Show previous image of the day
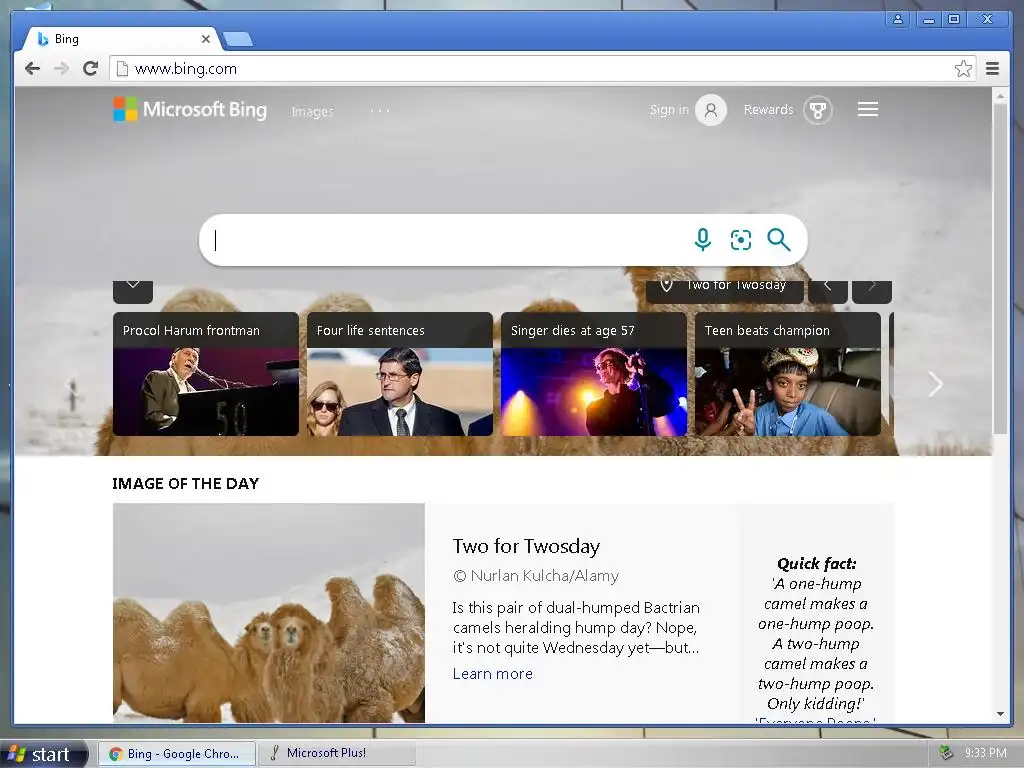This screenshot has width=1024, height=768. 827,291
